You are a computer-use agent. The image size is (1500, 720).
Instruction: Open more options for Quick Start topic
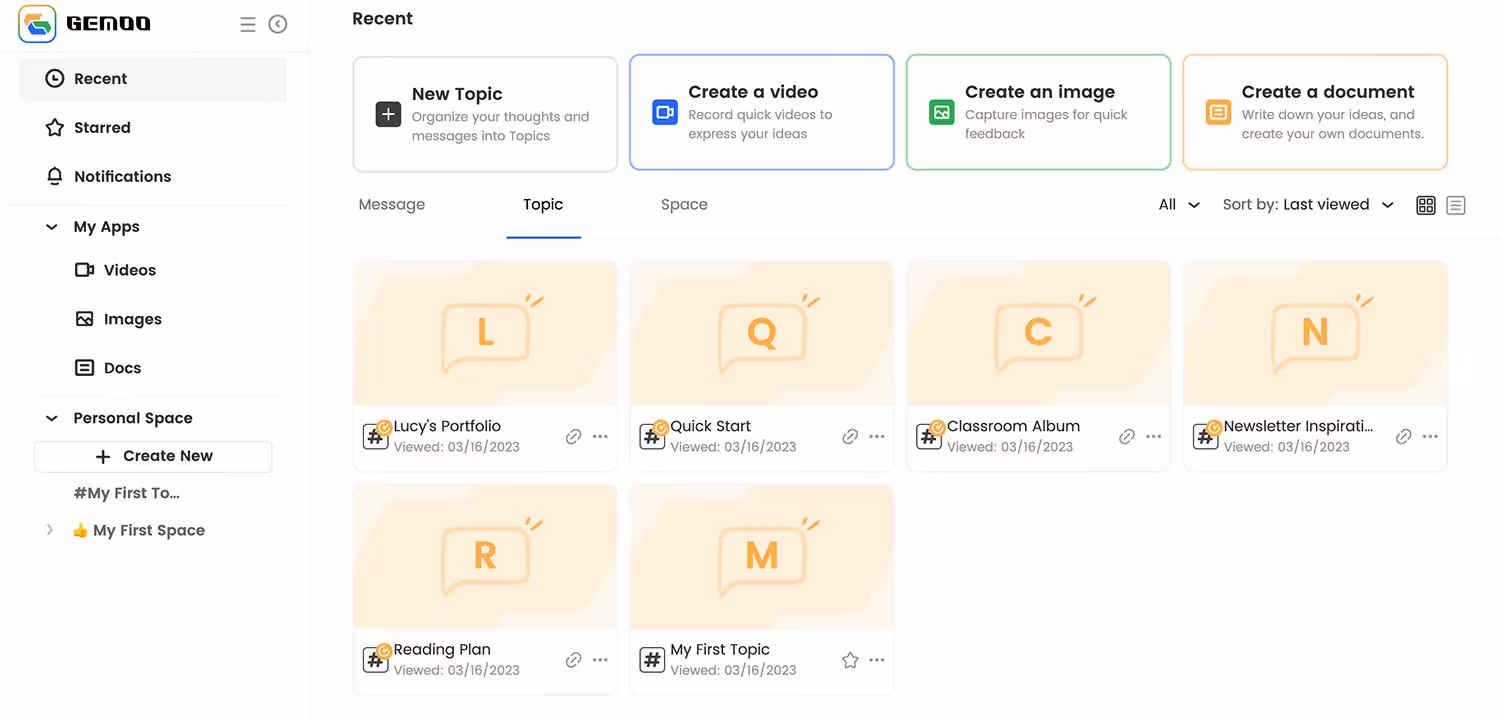click(x=877, y=436)
